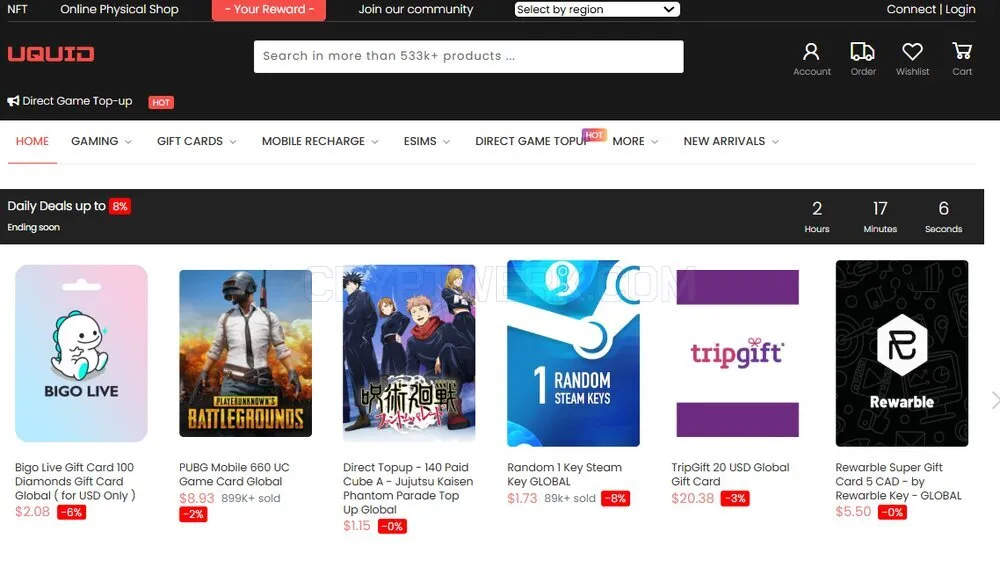Click the -6% discount badge
The image size is (1000, 568).
[x=71, y=512]
